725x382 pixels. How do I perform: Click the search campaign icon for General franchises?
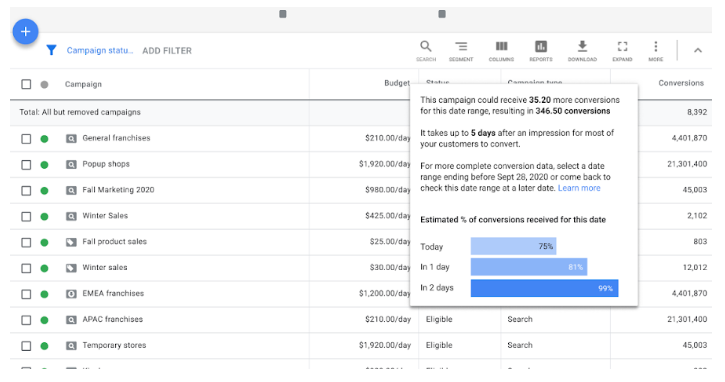pos(71,138)
